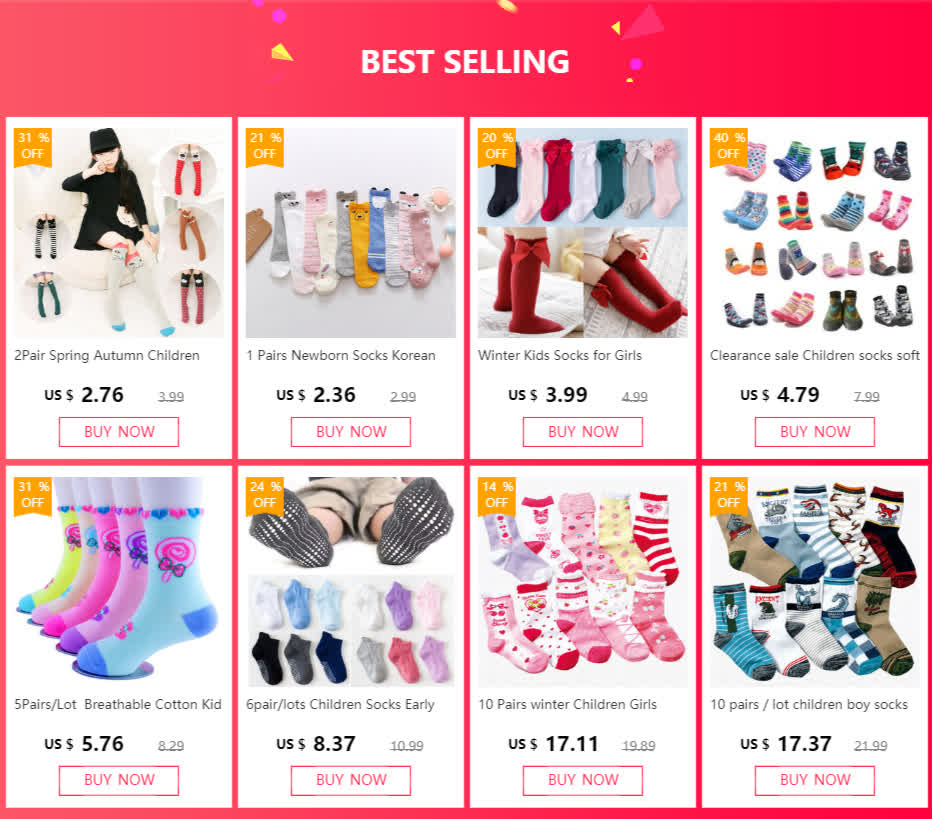This screenshot has width=932, height=819.
Task: Open the pink girls 10 pairs socks image
Action: click(582, 582)
